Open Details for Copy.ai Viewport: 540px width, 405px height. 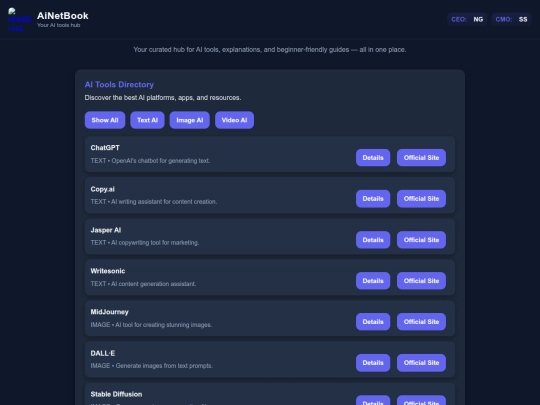point(373,199)
